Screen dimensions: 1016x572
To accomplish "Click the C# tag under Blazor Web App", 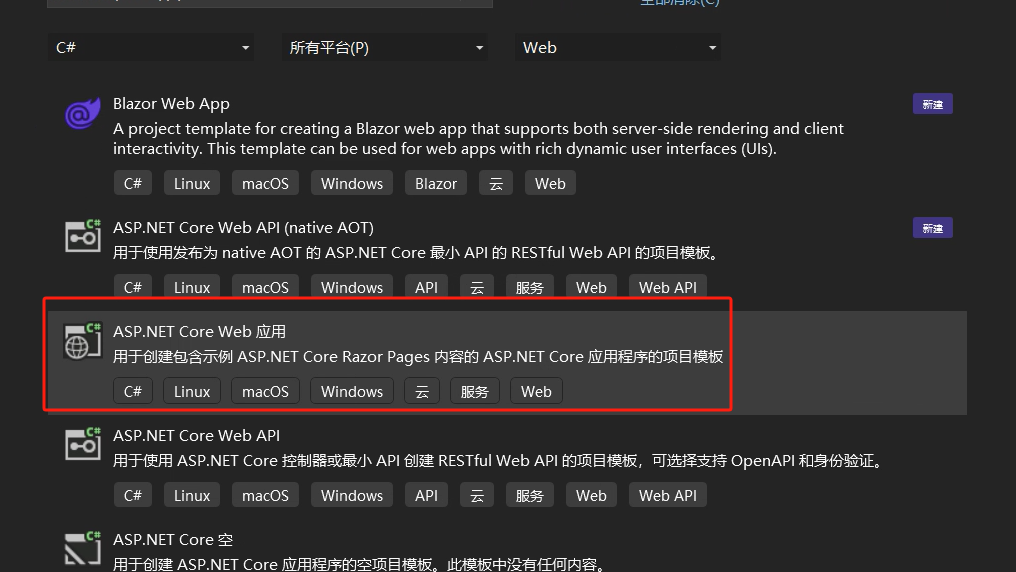I will pyautogui.click(x=133, y=183).
